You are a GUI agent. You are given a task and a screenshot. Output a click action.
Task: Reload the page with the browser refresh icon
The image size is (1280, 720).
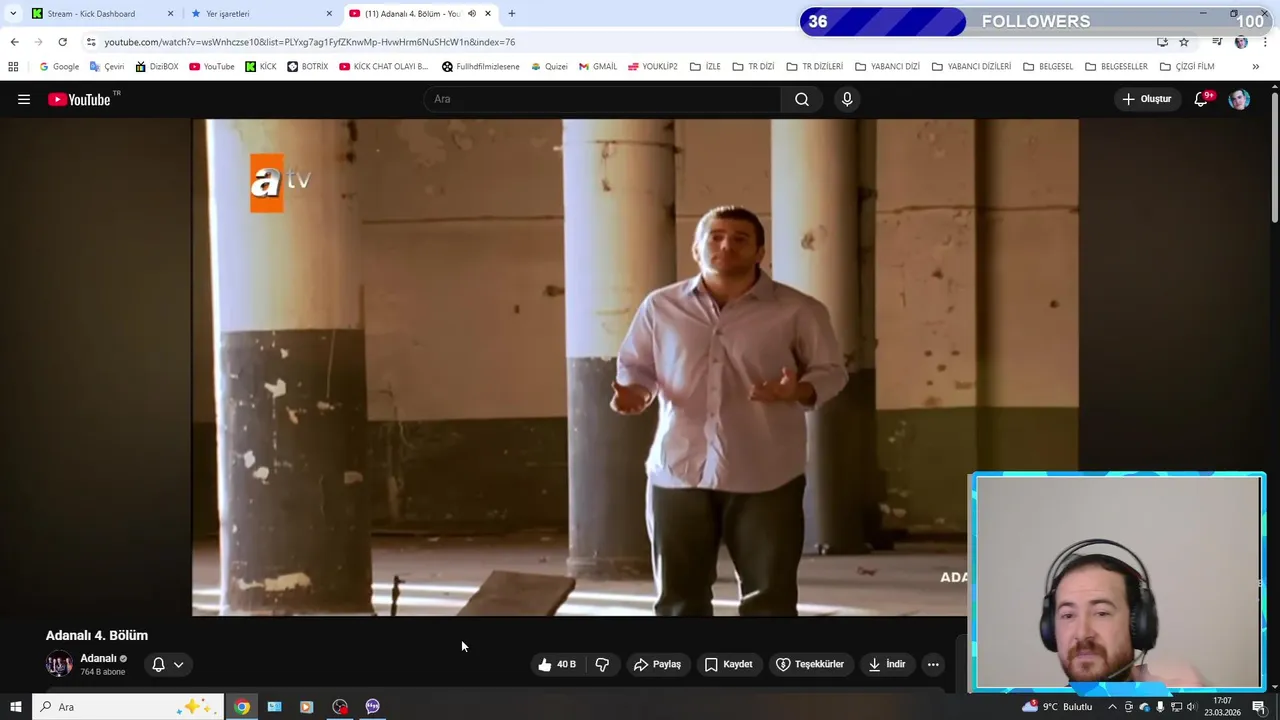[x=62, y=42]
